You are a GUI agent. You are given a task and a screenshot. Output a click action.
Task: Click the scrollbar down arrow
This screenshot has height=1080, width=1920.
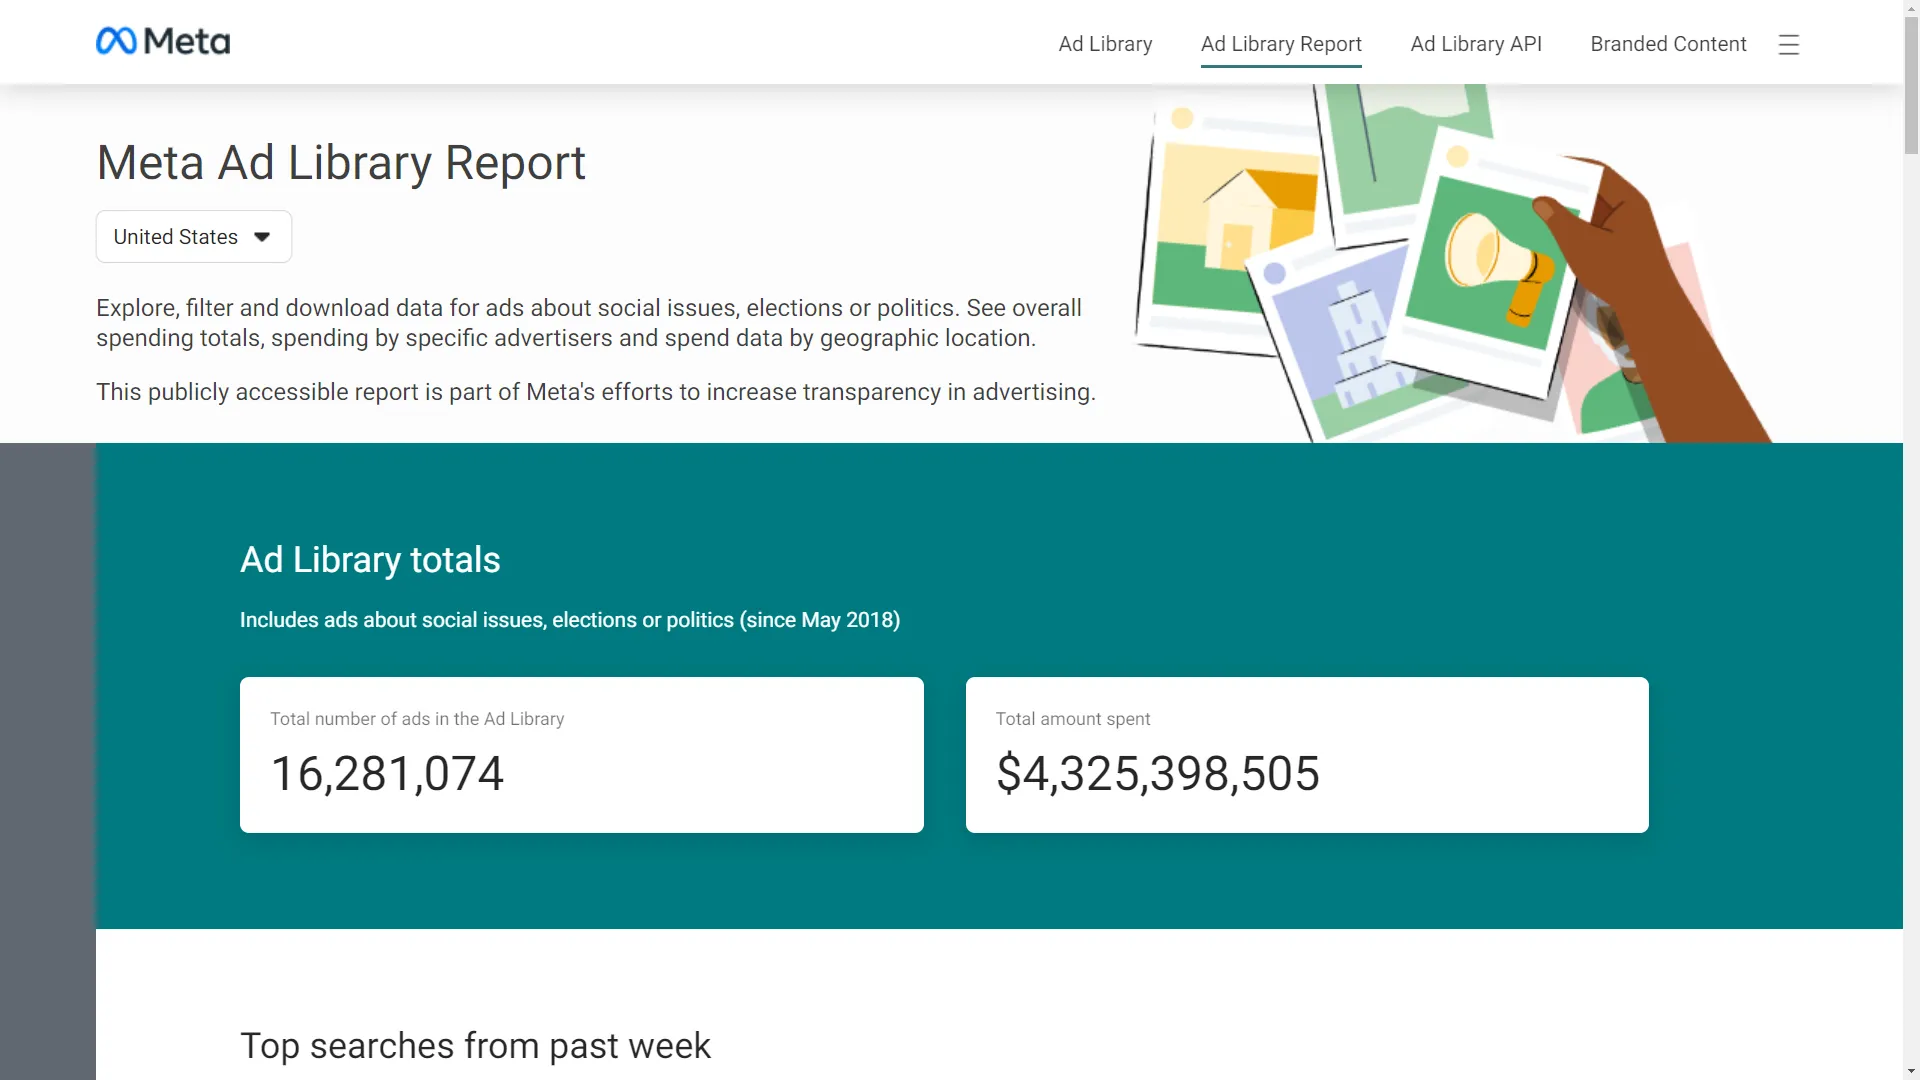pyautogui.click(x=1911, y=1071)
